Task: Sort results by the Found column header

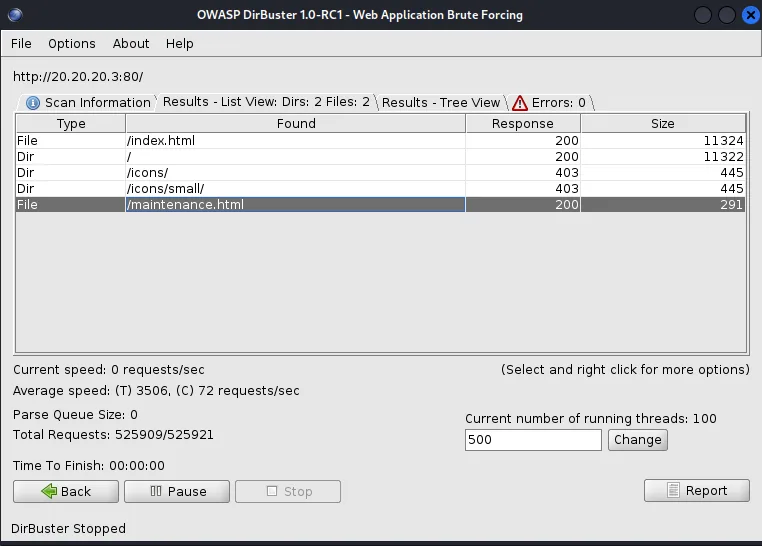Action: [295, 123]
